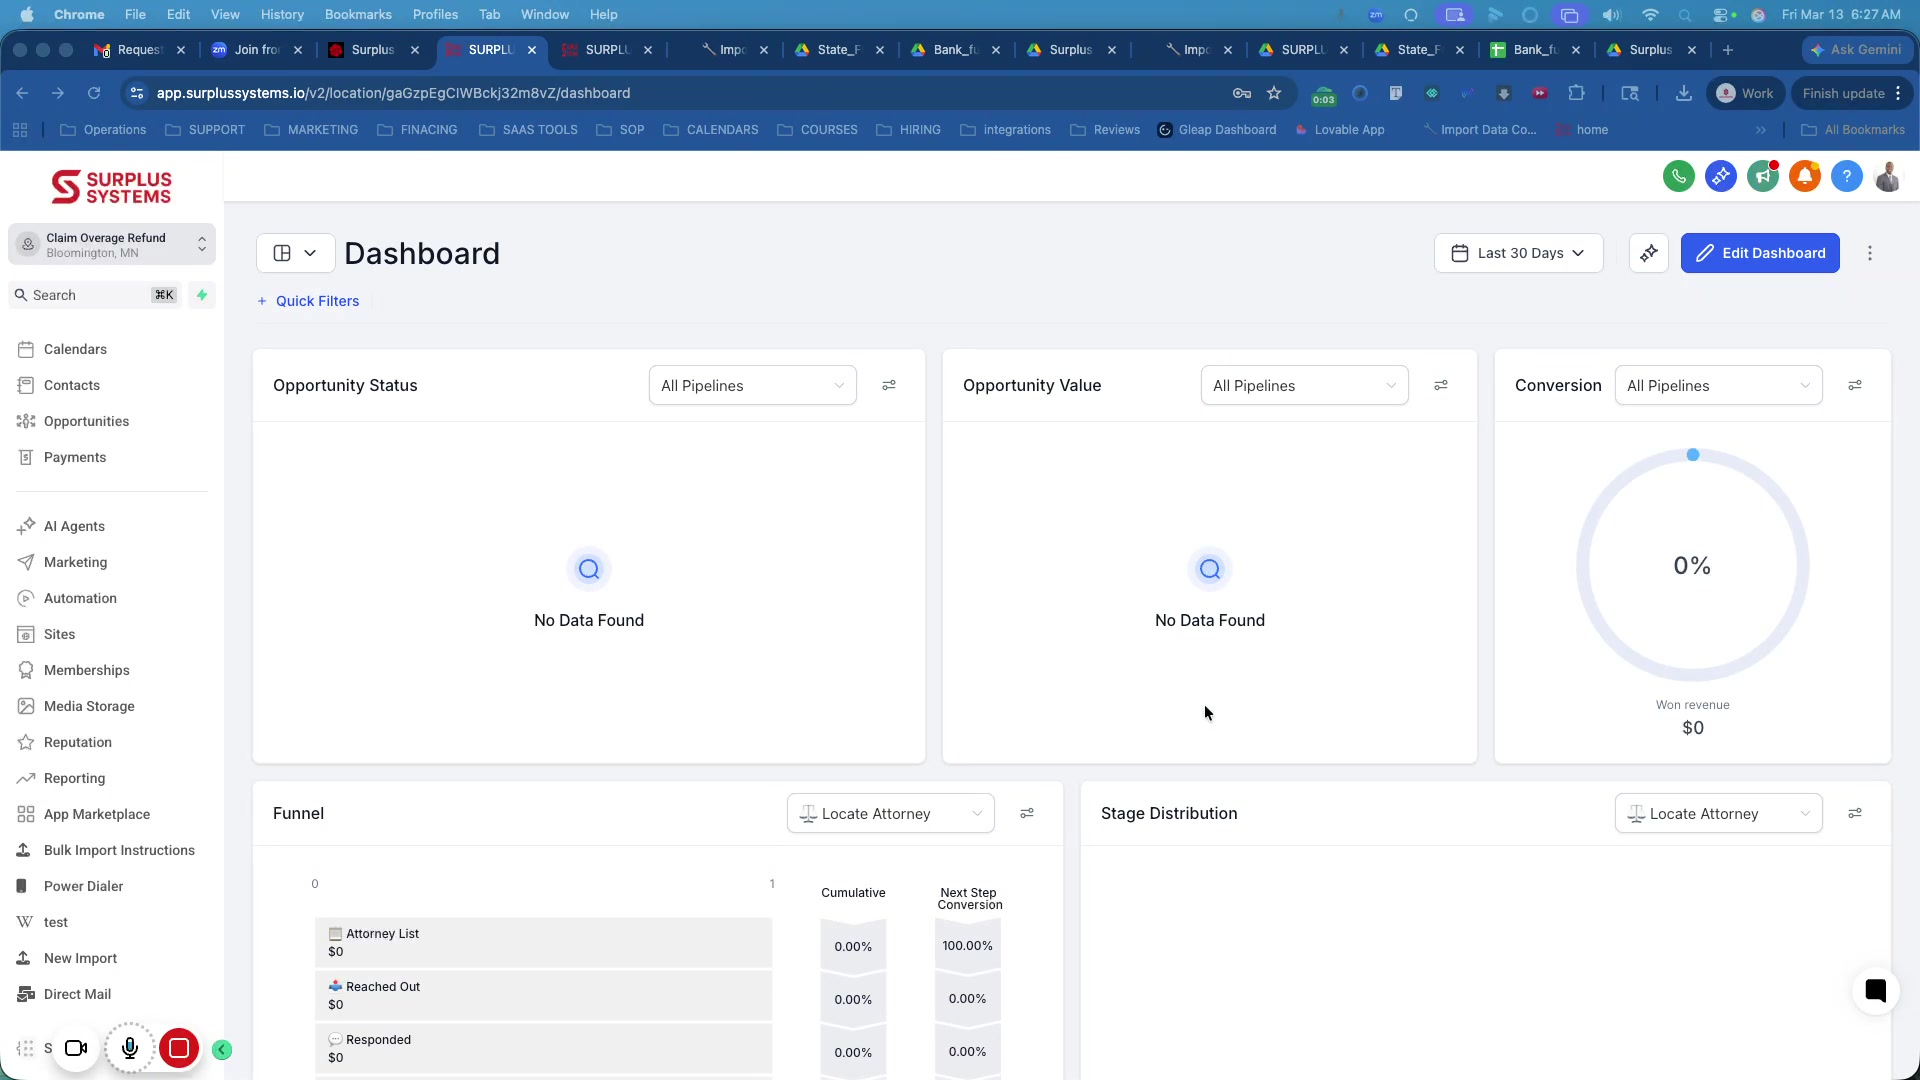Click the Edit Dashboard button
Image resolution: width=1920 pixels, height=1080 pixels.
pyautogui.click(x=1760, y=253)
